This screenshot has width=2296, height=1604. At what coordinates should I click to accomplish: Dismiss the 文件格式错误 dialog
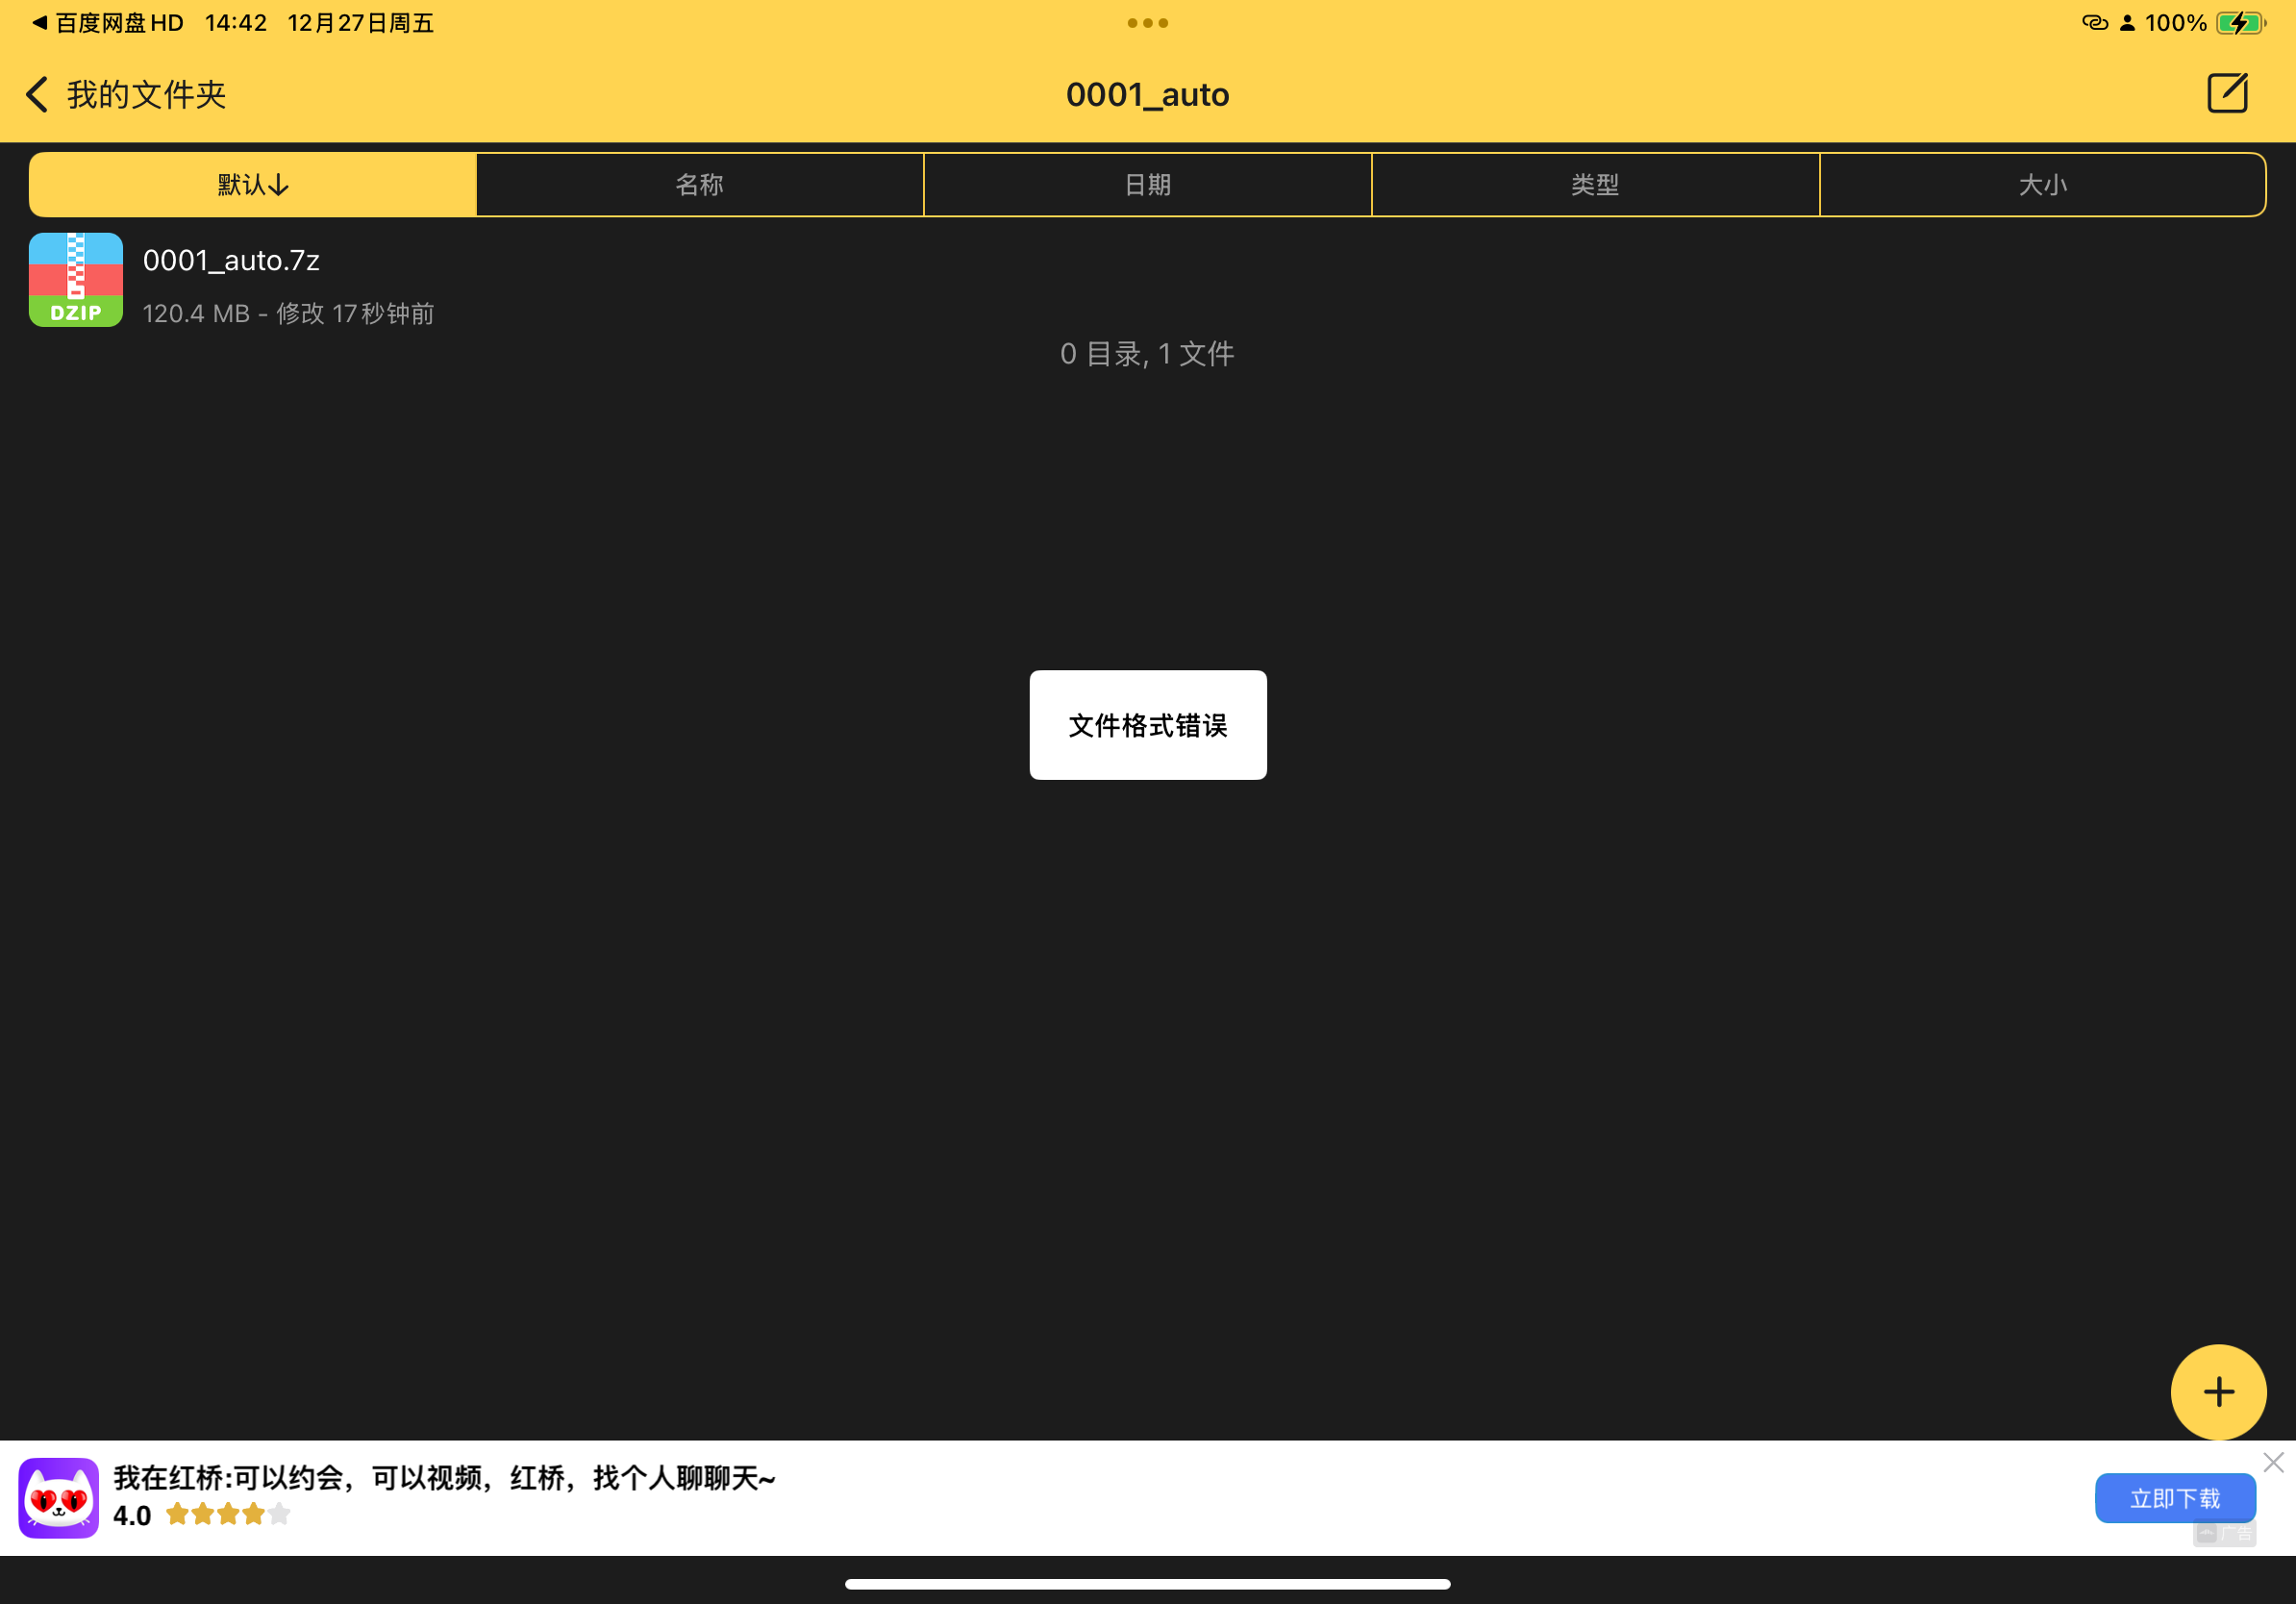[x=1148, y=724]
